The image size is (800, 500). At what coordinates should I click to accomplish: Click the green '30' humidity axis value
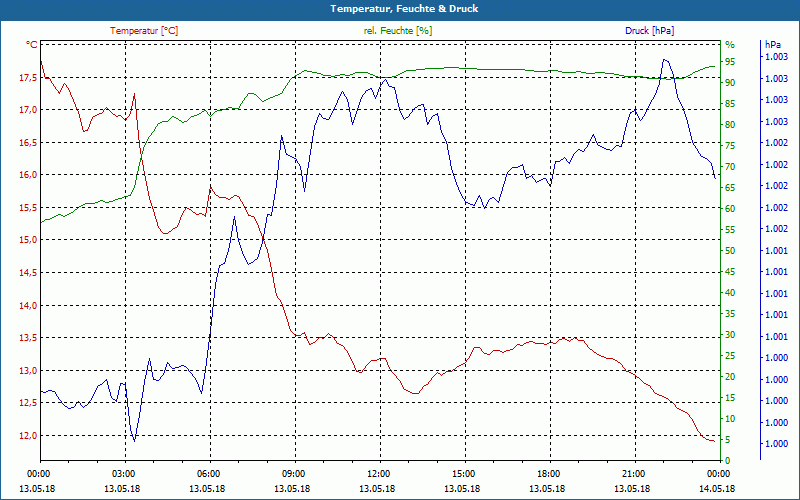point(730,335)
